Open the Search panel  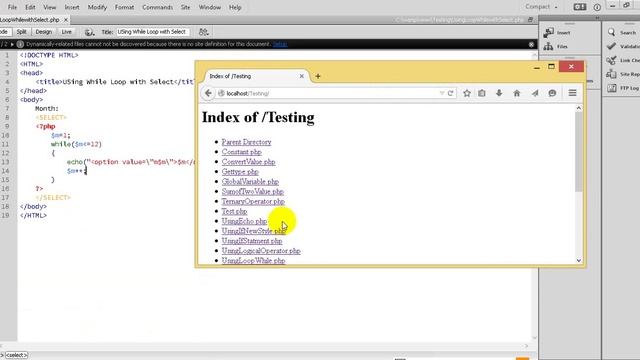(x=621, y=33)
